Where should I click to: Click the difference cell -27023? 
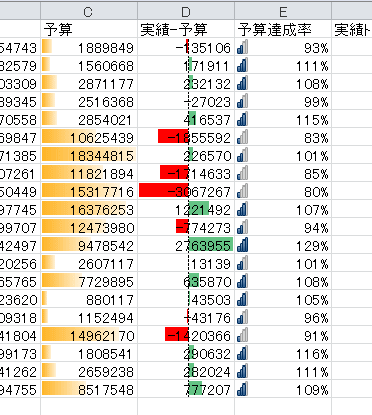(186, 101)
